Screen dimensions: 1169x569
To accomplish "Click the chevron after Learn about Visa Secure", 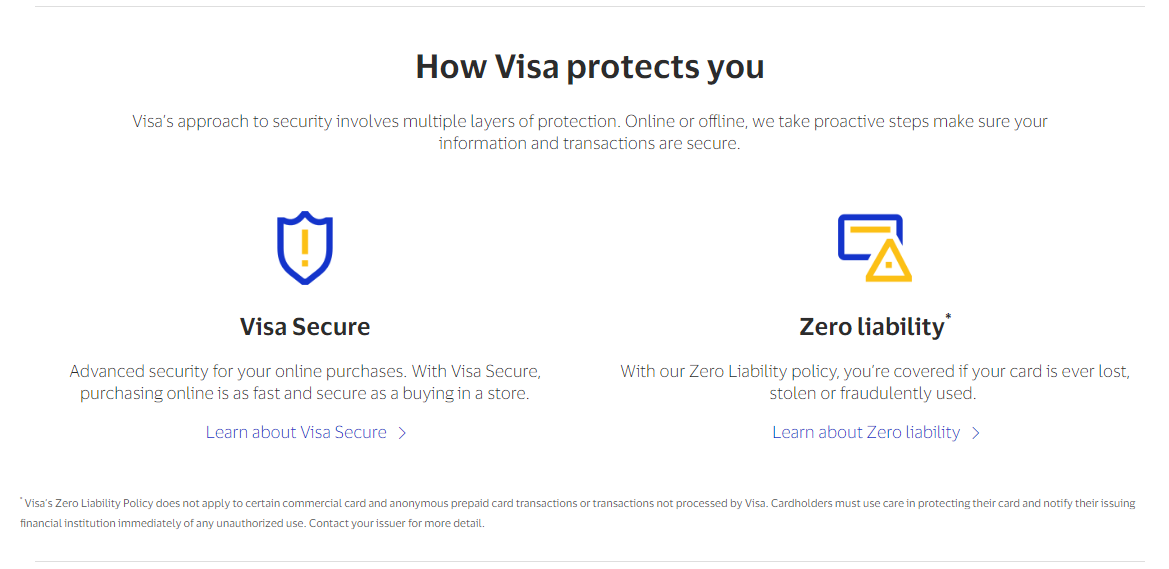I will [x=402, y=433].
